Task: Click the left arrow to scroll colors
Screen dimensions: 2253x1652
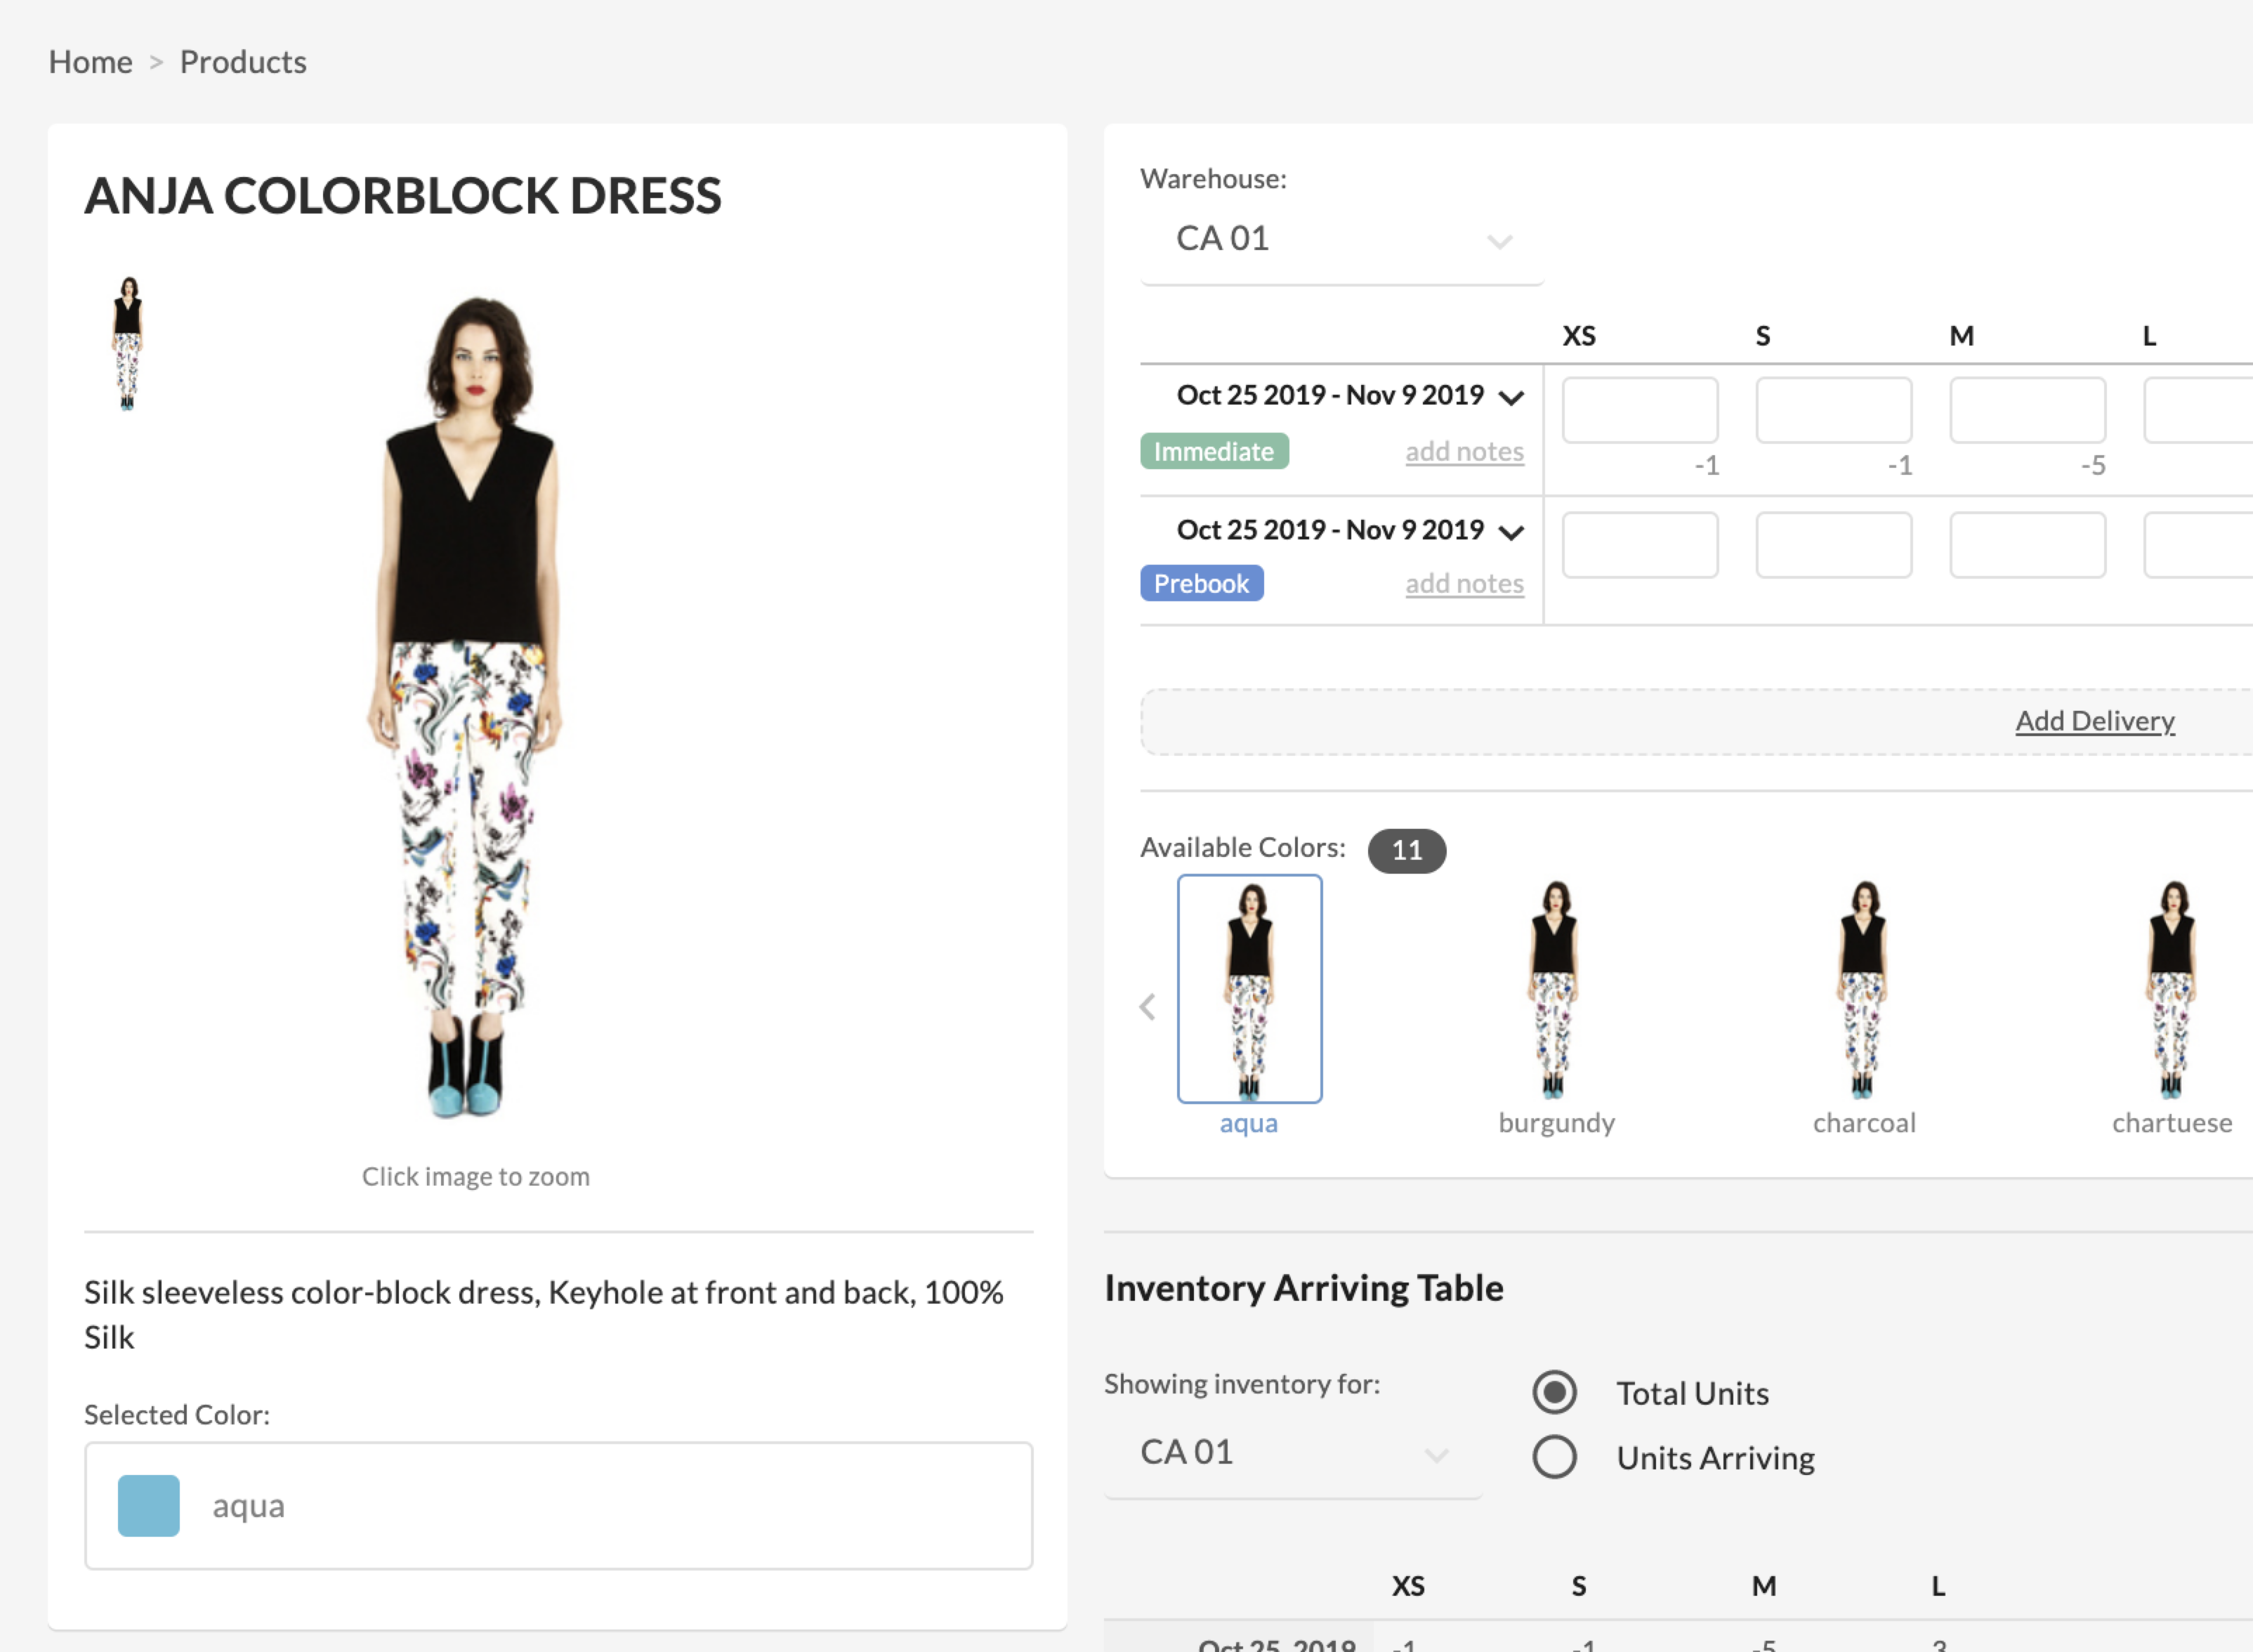Action: [x=1147, y=1007]
